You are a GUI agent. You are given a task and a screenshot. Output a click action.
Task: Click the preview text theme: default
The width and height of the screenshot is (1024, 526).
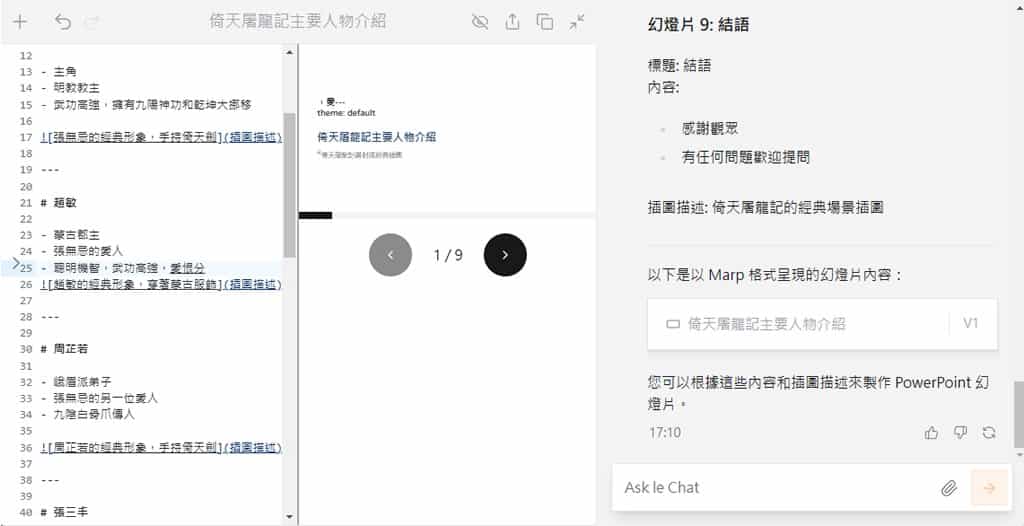(346, 113)
